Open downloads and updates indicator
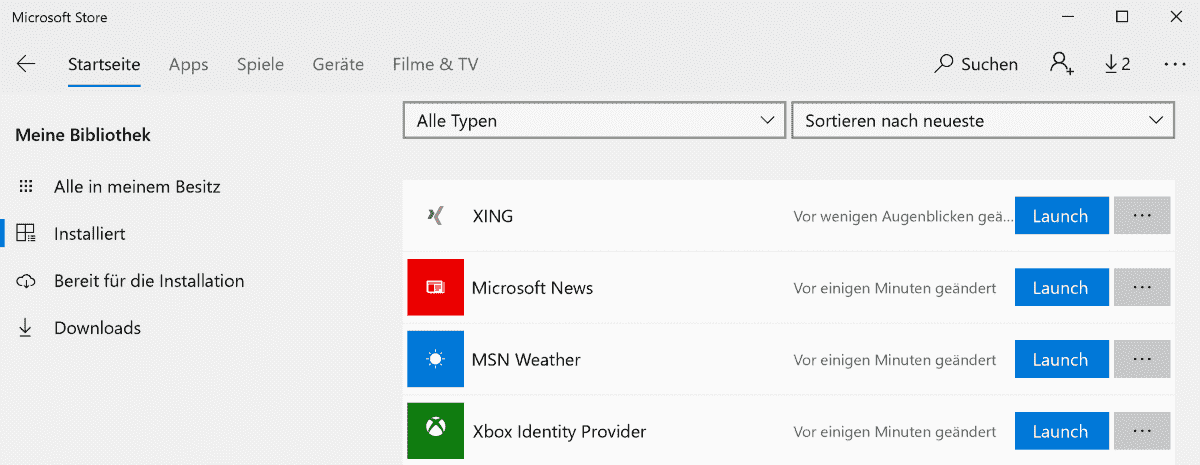Viewport: 1200px width, 465px height. [1117, 64]
